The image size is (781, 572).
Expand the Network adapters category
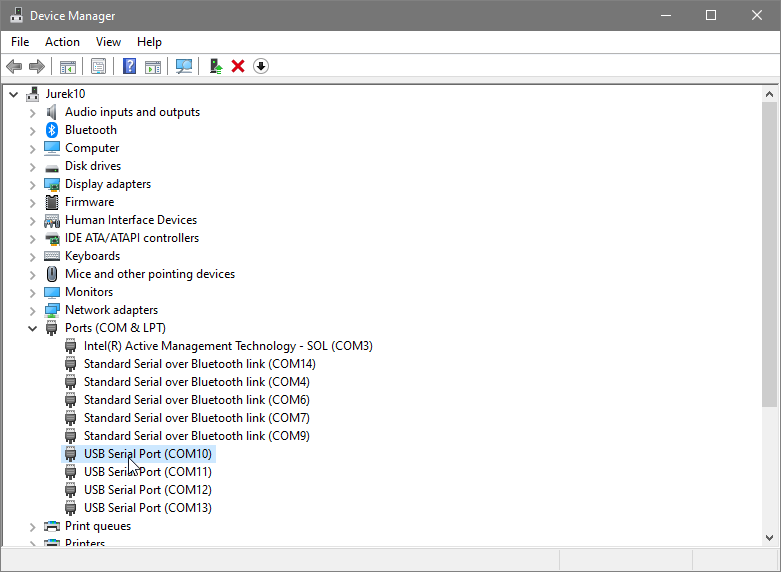33,311
